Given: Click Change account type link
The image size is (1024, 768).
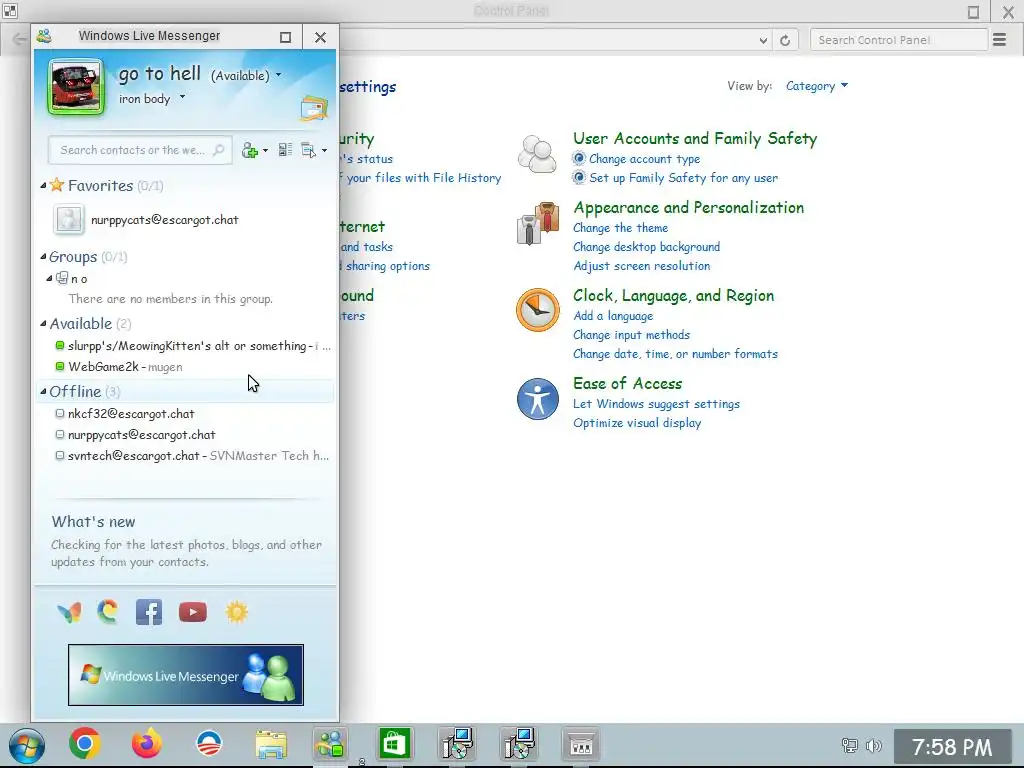Looking at the screenshot, I should (x=644, y=159).
